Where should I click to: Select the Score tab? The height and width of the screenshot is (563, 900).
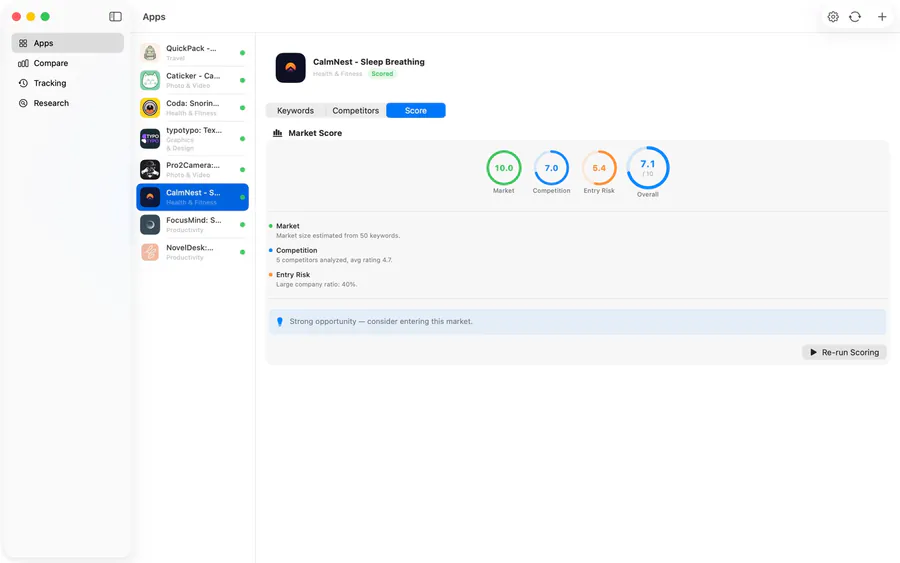416,111
